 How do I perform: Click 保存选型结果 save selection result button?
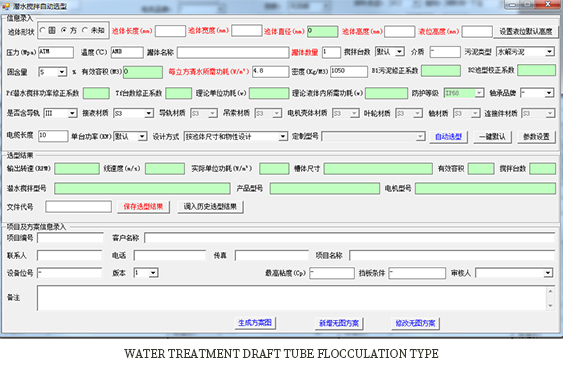click(x=143, y=207)
